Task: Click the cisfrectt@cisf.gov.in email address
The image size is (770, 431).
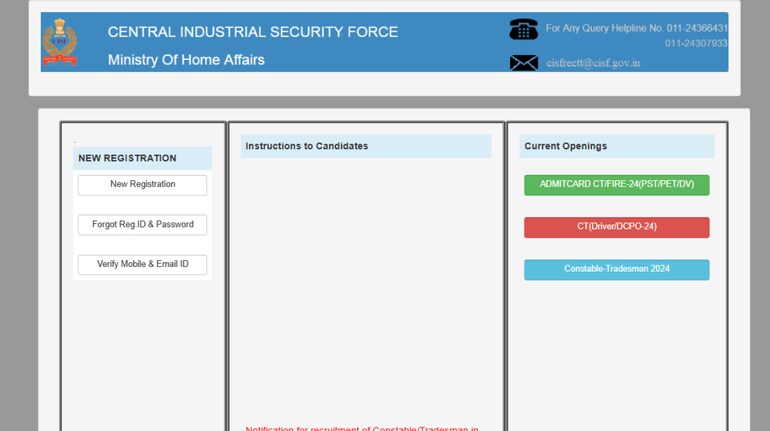Action: pos(593,63)
